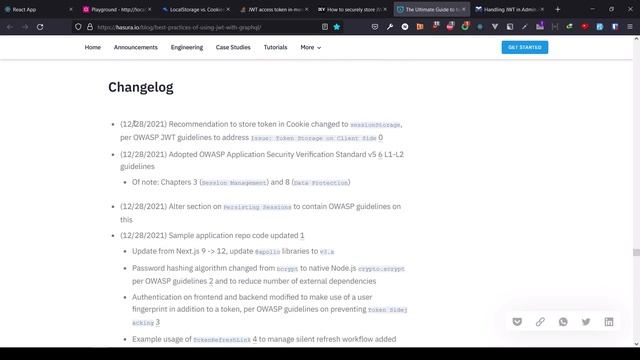Switch to LocalStorage vs. Cookies tab
This screenshot has height=360, width=640.
(x=195, y=9)
